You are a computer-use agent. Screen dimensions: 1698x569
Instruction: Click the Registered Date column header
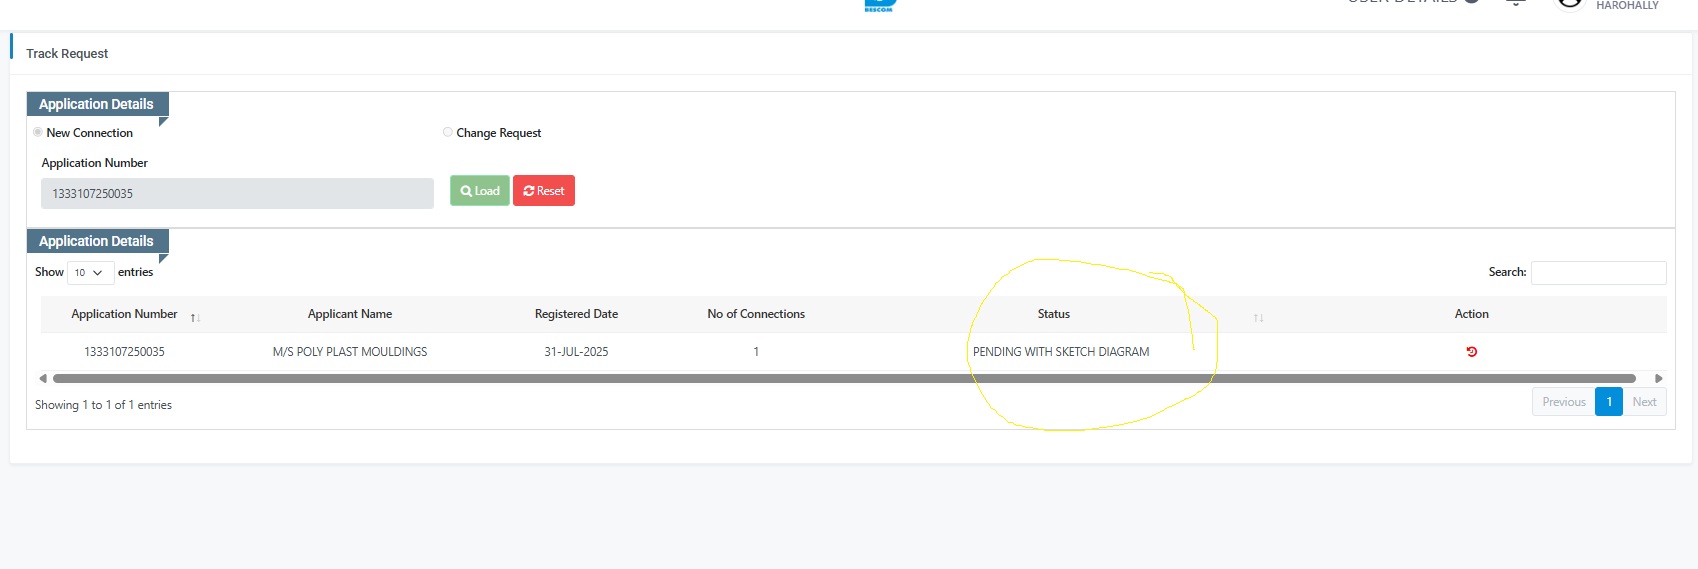point(576,314)
